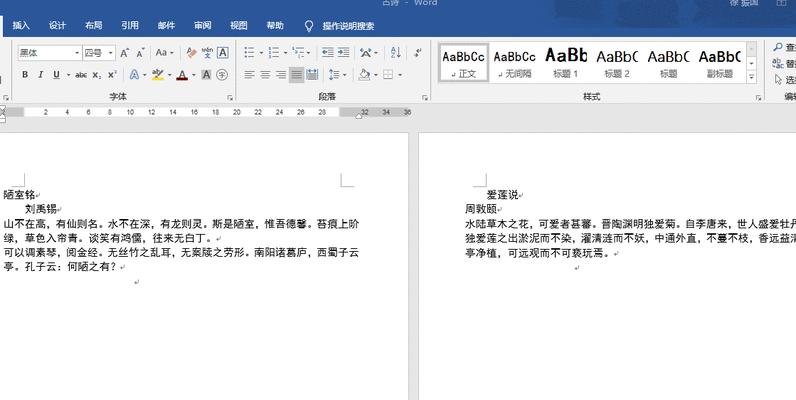
Task: Open font dialog launcher in 字体 group
Action: coord(230,97)
